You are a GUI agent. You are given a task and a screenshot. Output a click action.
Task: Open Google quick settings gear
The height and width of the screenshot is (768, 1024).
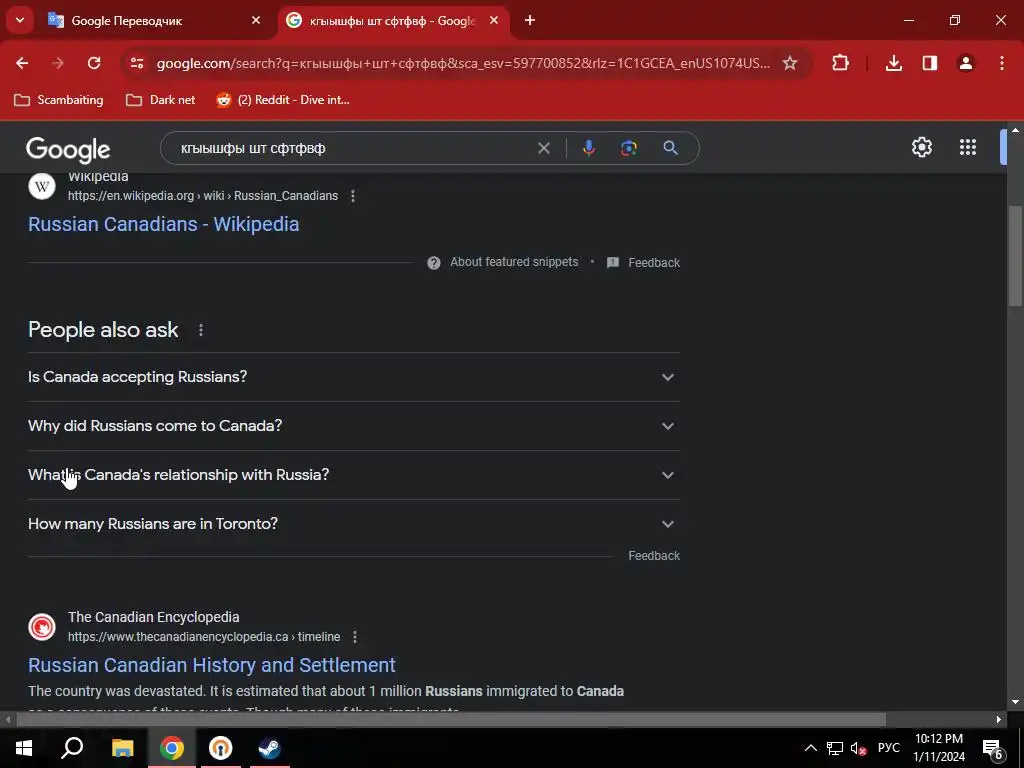921,147
